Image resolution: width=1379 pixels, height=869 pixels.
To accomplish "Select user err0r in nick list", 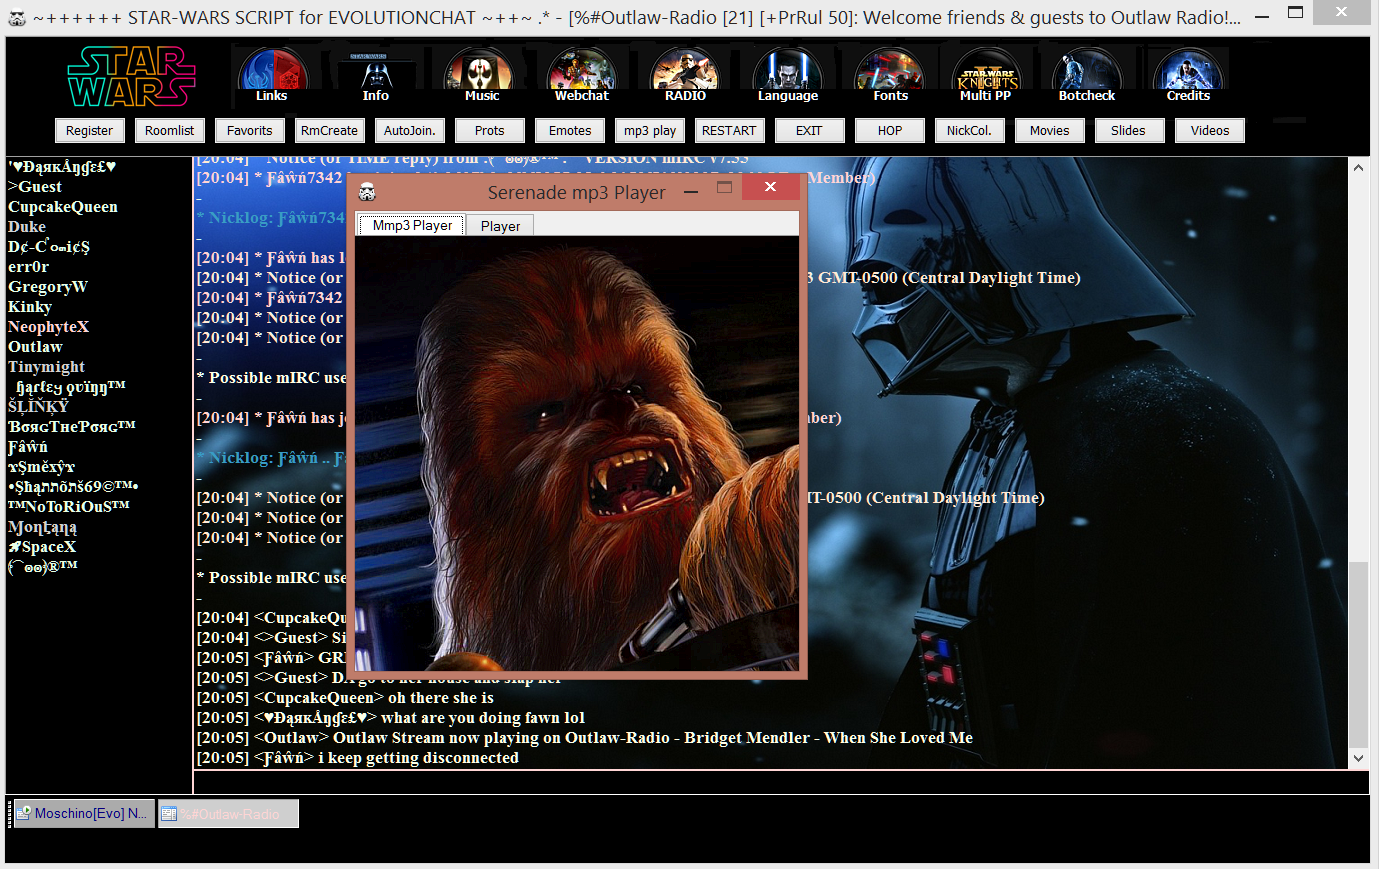I will [28, 267].
